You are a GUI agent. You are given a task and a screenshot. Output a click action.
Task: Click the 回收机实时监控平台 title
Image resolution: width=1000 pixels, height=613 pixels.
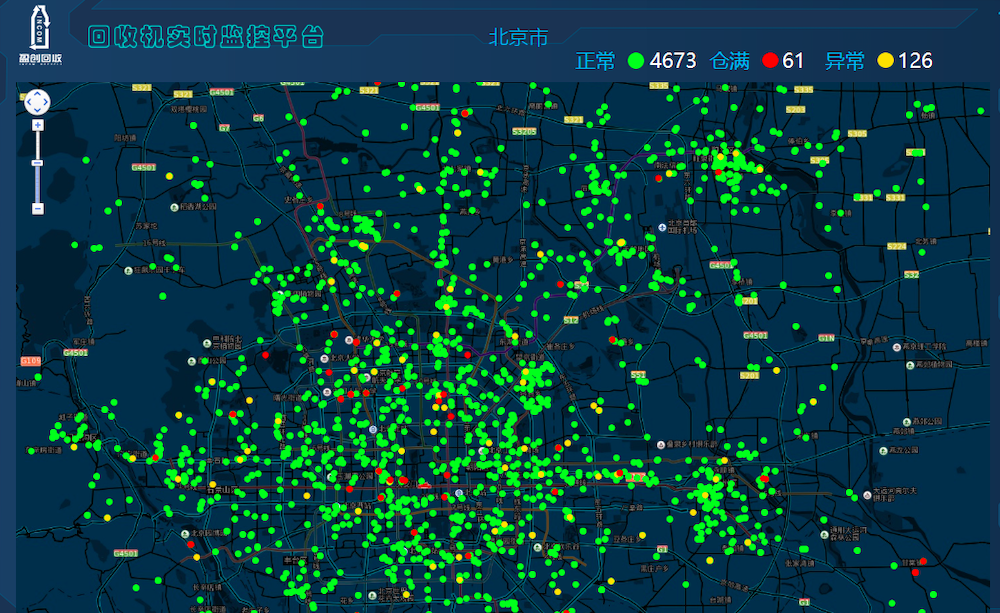(x=205, y=37)
